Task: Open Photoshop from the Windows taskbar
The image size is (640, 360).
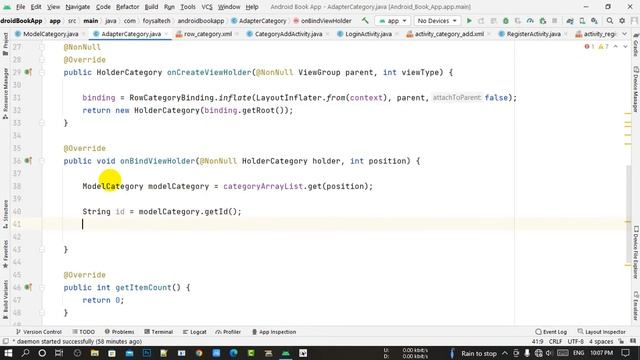Action: point(147,353)
